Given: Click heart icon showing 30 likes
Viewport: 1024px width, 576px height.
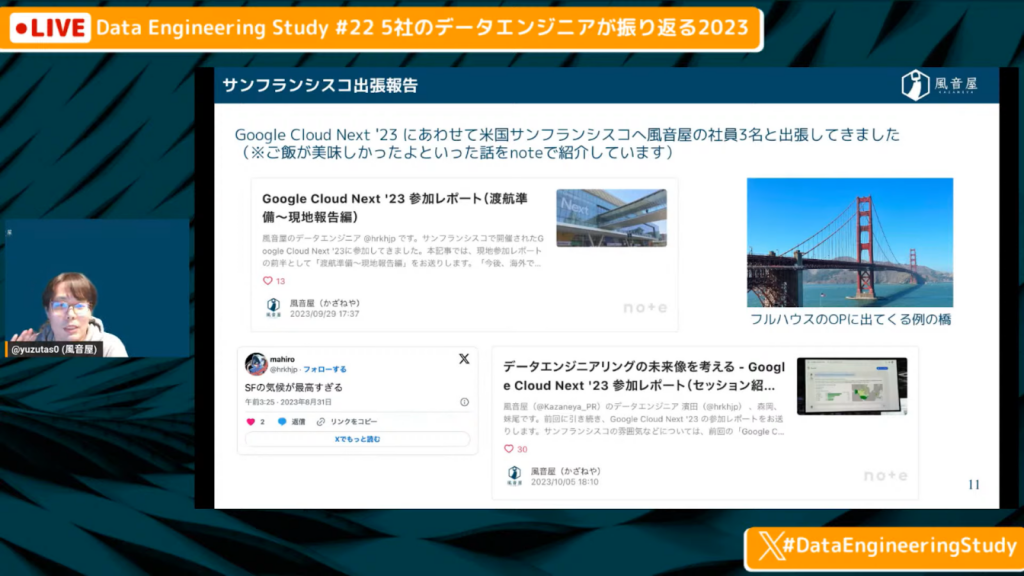Looking at the screenshot, I should (x=508, y=449).
